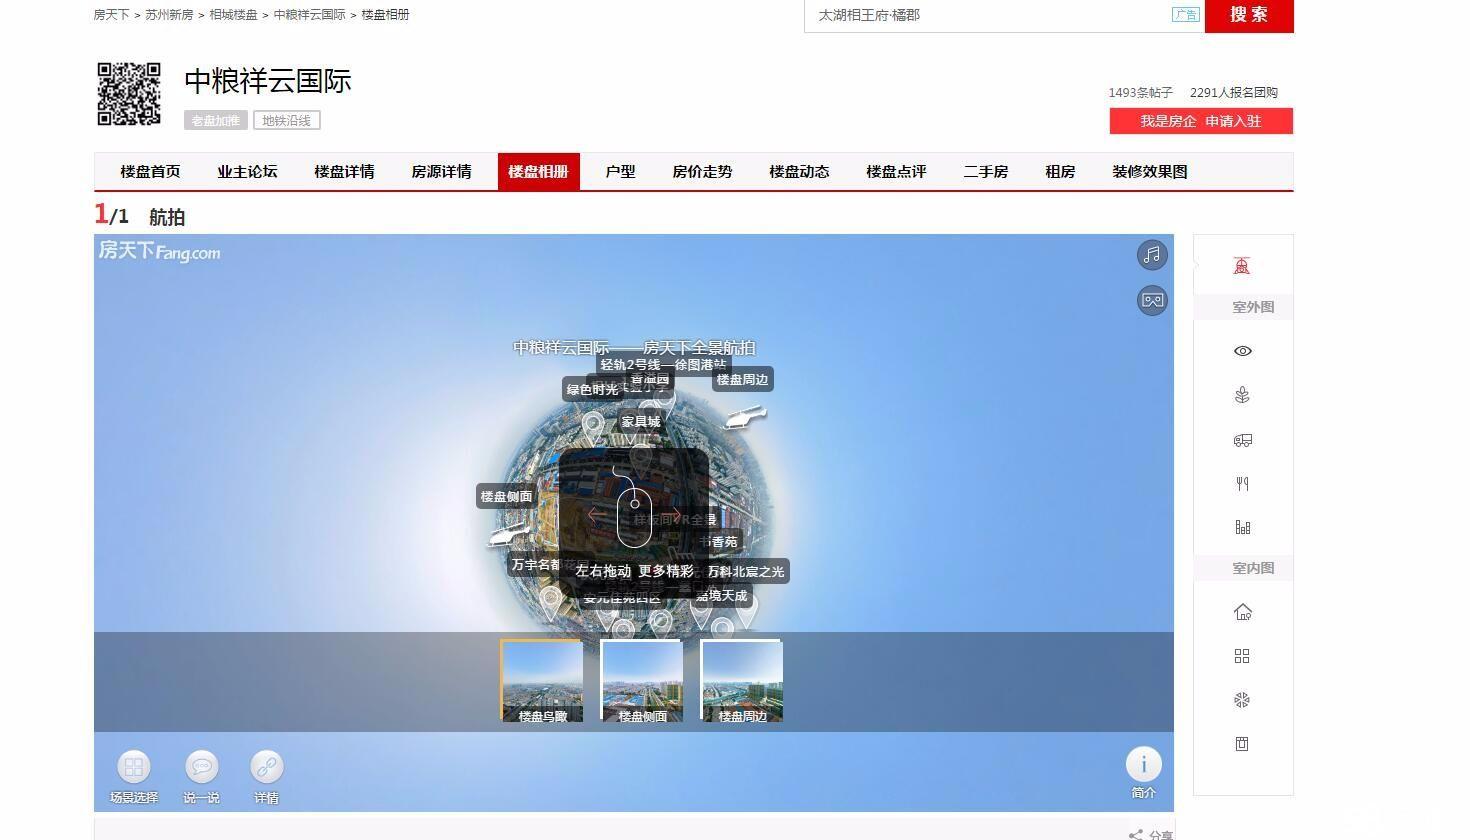This screenshot has height=840, width=1470.
Task: Toggle the background music icon
Action: pyautogui.click(x=1152, y=255)
